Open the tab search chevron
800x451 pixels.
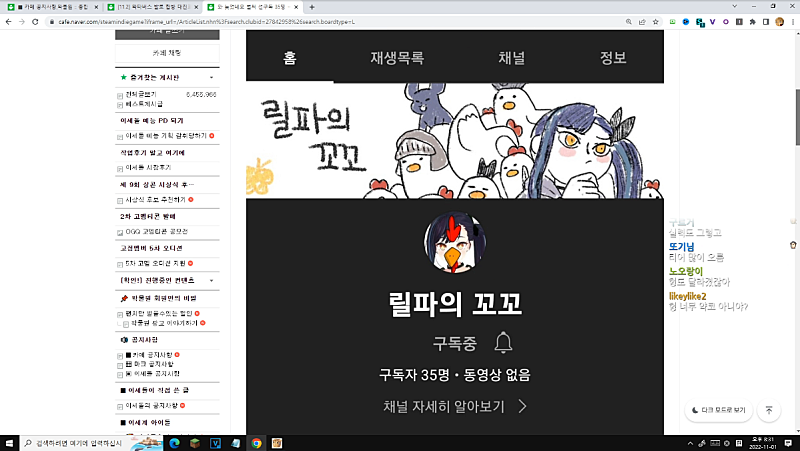click(x=735, y=7)
